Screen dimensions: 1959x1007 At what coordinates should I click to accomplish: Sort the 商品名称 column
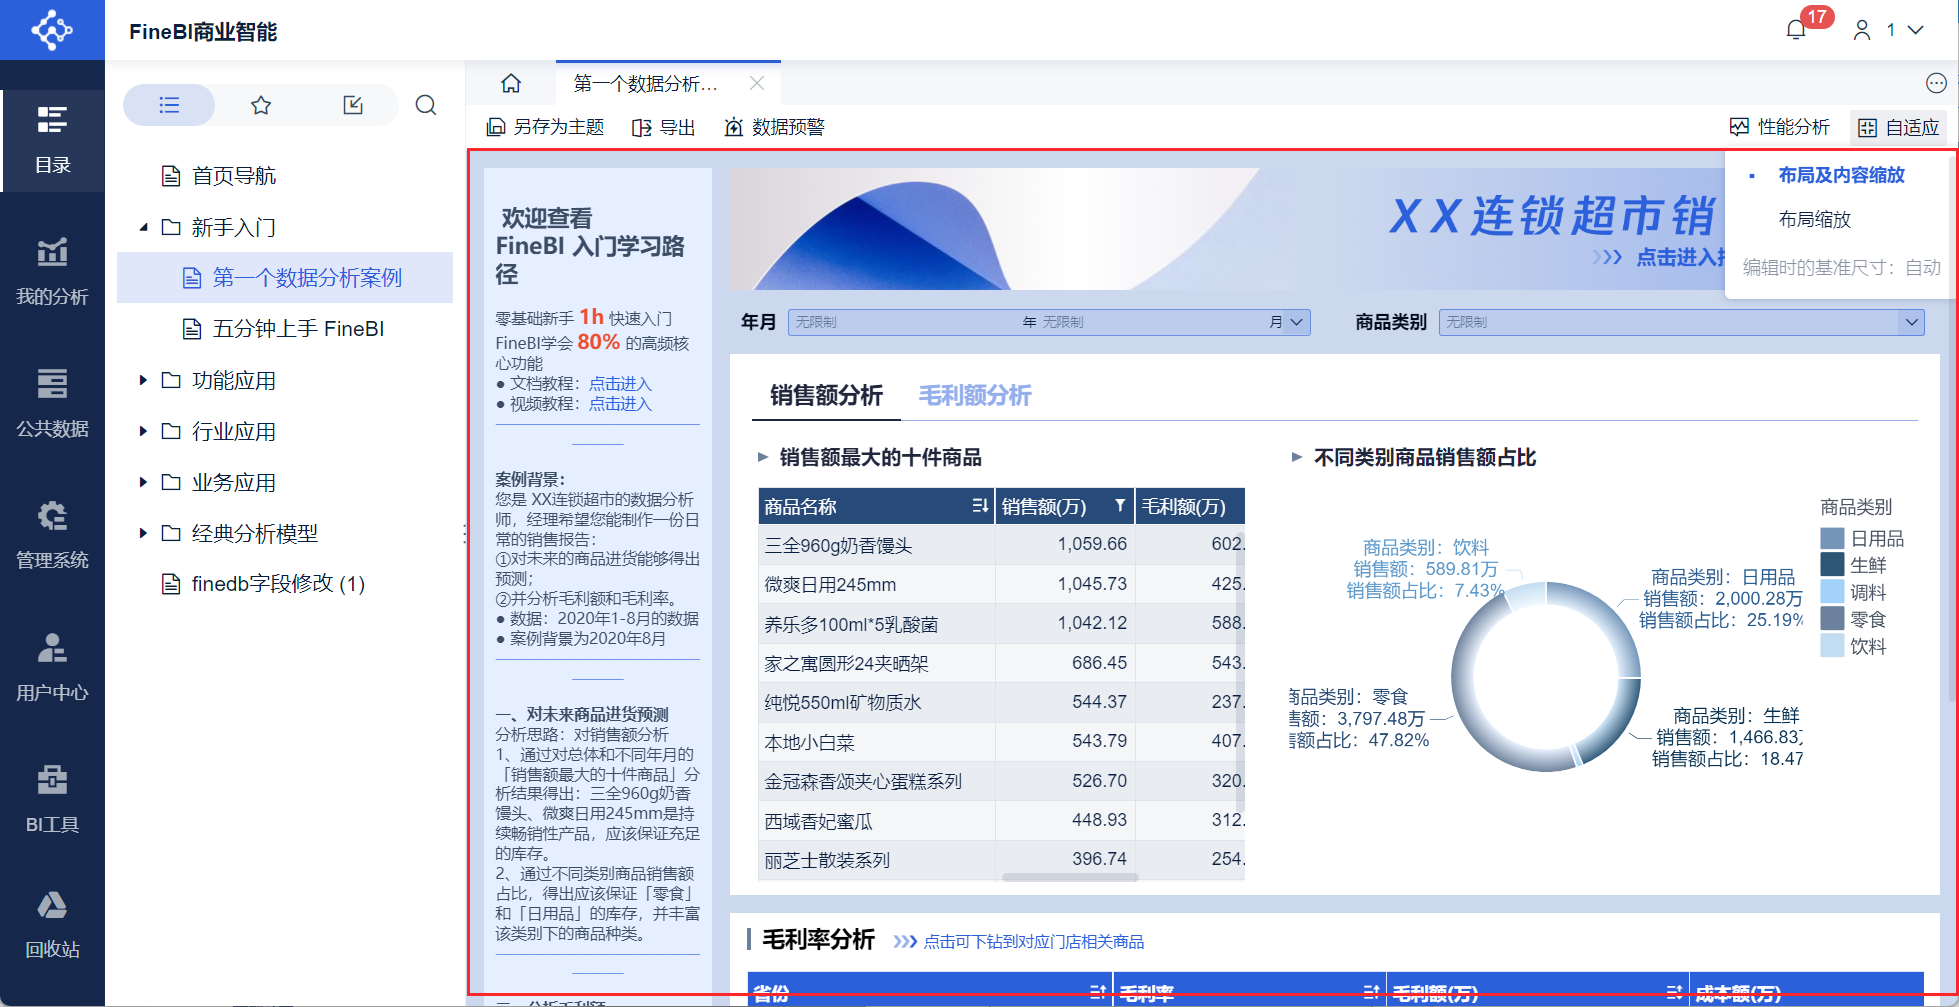(x=980, y=506)
